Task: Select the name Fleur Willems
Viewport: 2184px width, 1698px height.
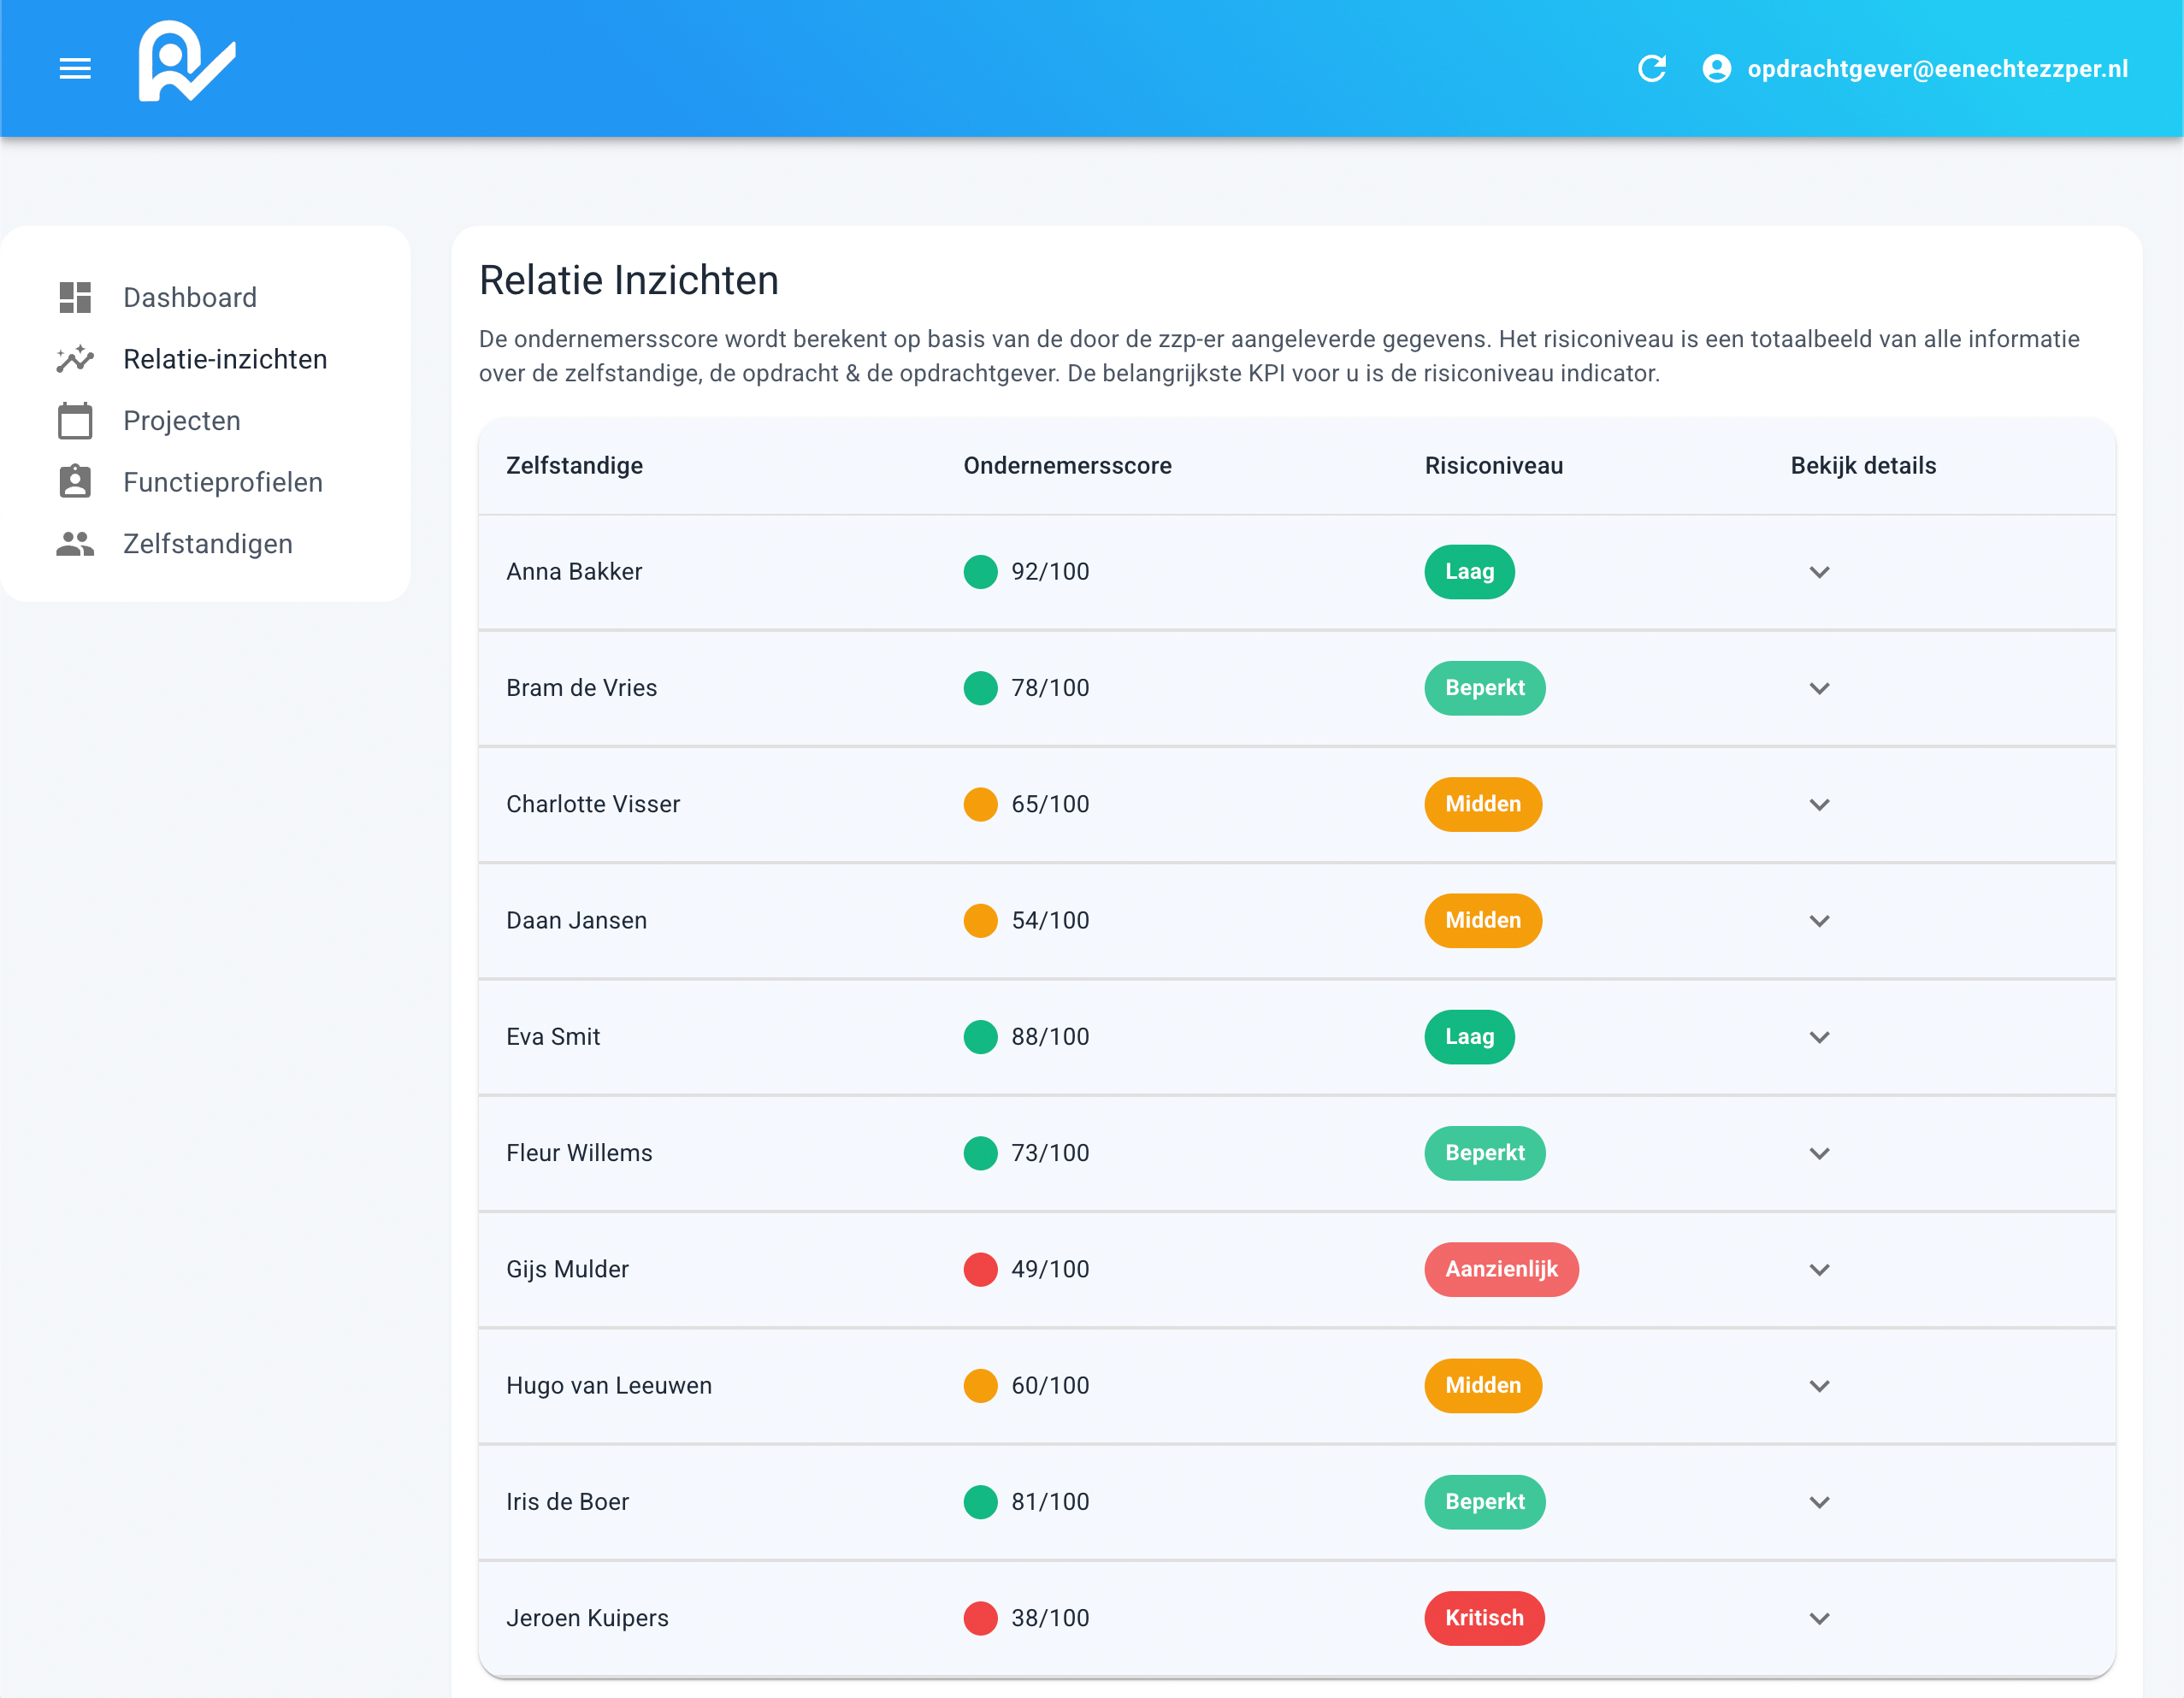Action: click(x=579, y=1153)
